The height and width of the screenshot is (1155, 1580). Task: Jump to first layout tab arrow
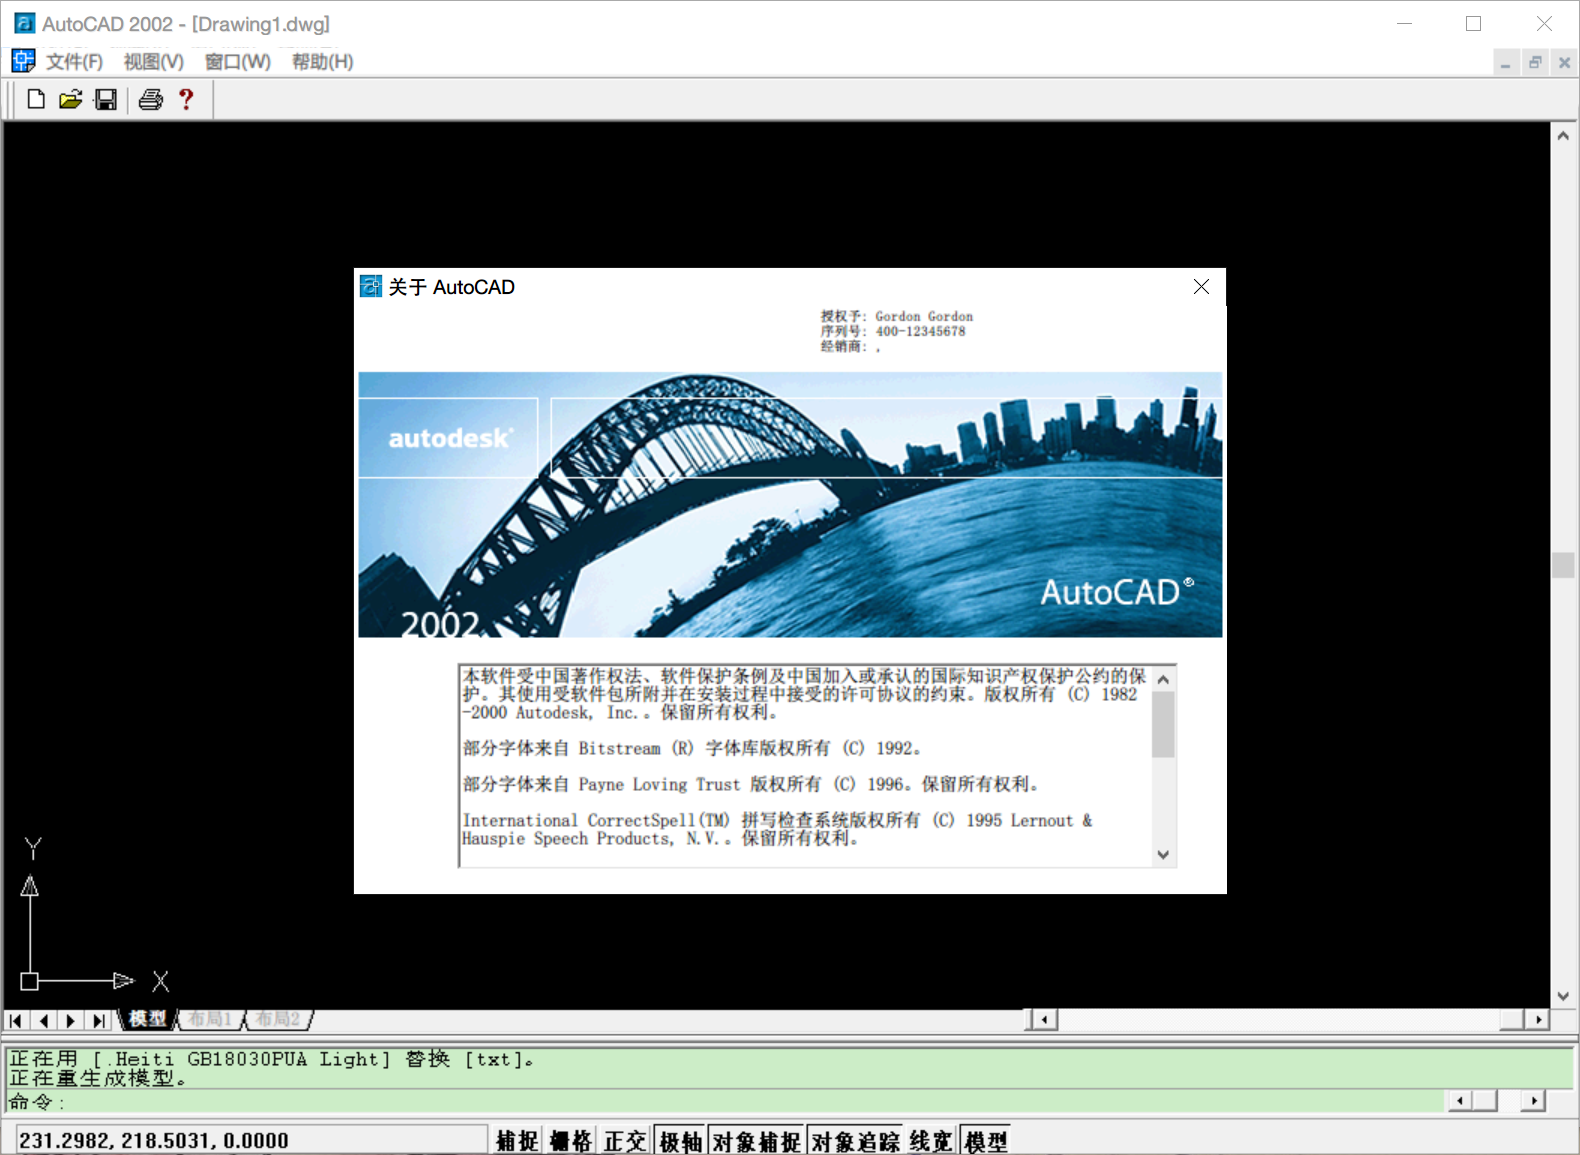[x=16, y=1020]
